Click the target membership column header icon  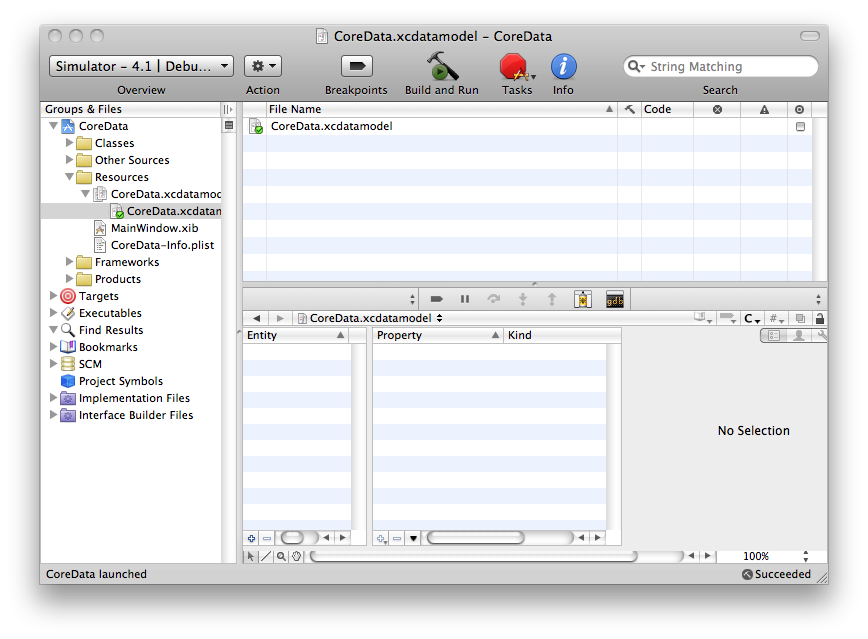coord(799,110)
